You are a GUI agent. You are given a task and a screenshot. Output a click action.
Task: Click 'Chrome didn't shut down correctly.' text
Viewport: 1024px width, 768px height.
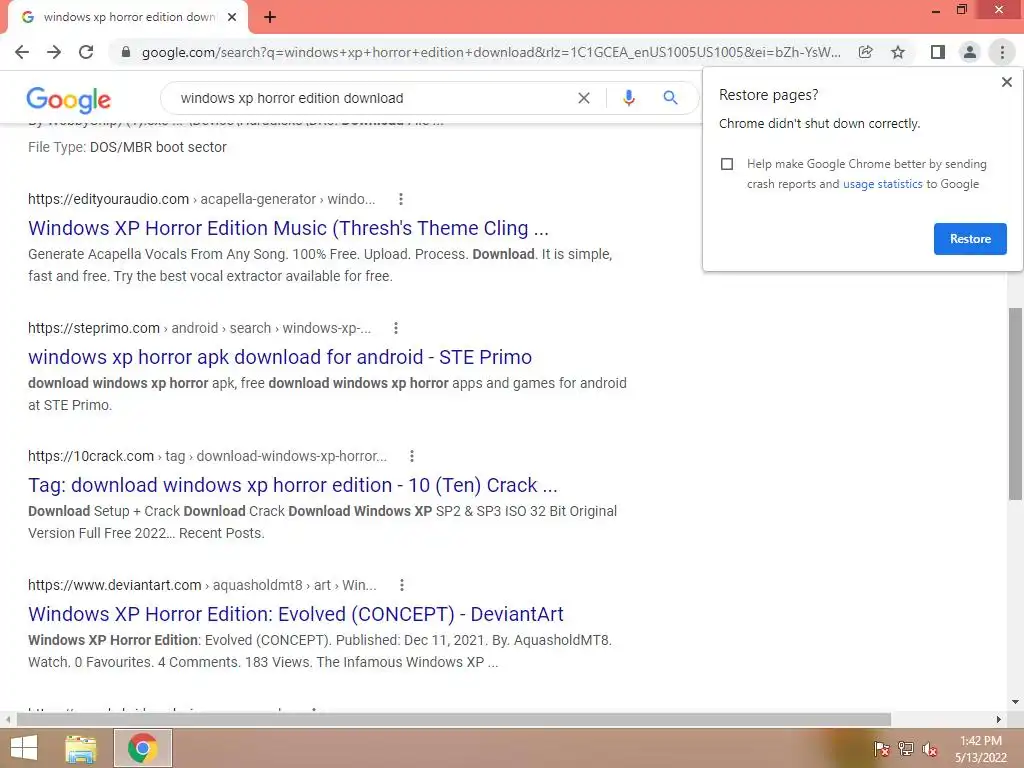coord(820,123)
